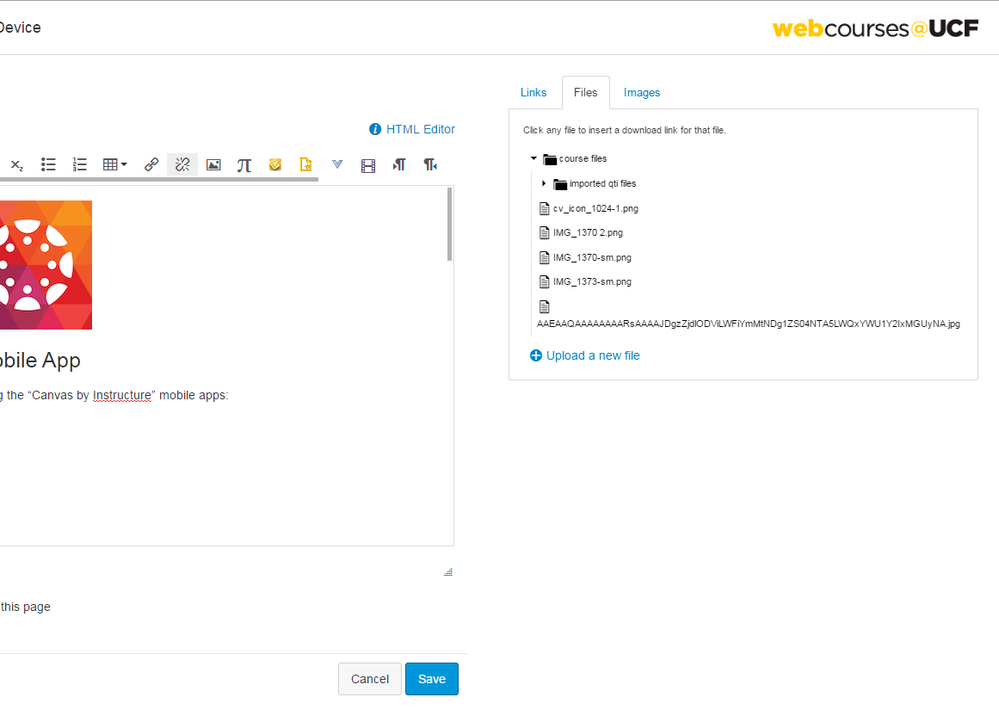Switch to the Links tab

click(533, 92)
